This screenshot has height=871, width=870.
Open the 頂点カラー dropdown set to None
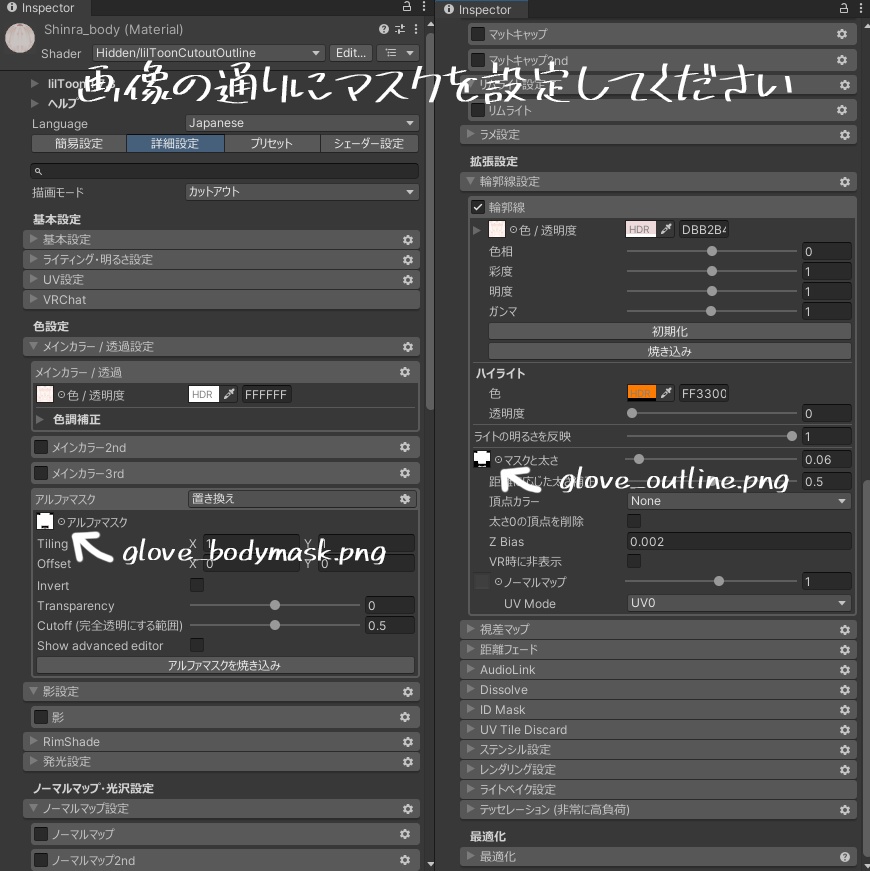[738, 500]
